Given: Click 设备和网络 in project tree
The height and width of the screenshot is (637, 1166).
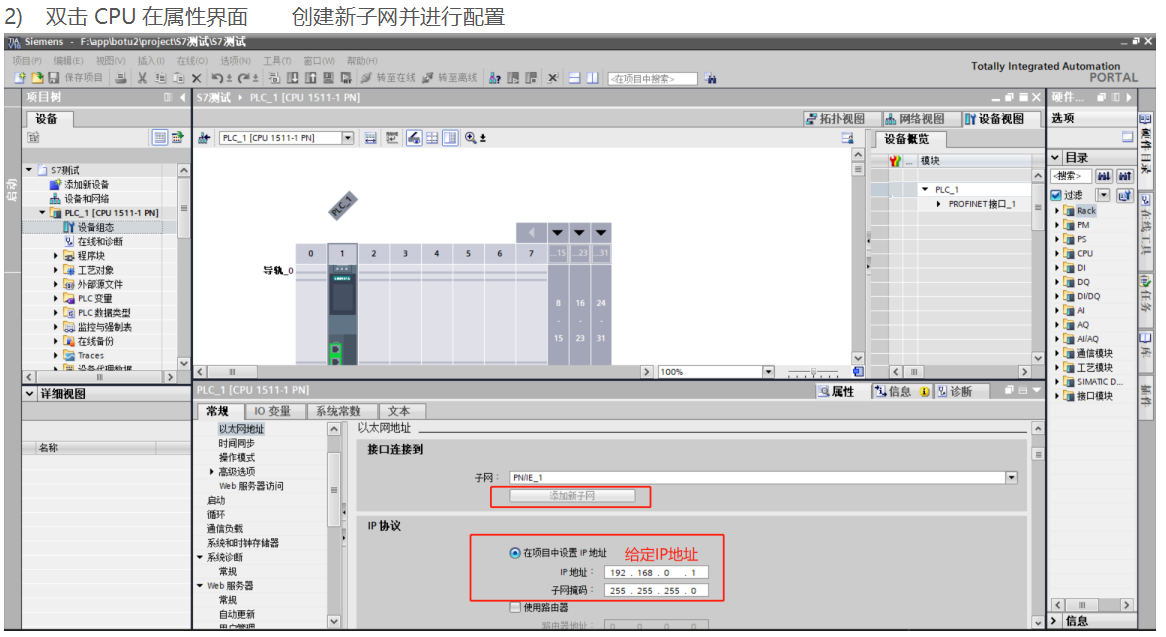Looking at the screenshot, I should (x=86, y=198).
